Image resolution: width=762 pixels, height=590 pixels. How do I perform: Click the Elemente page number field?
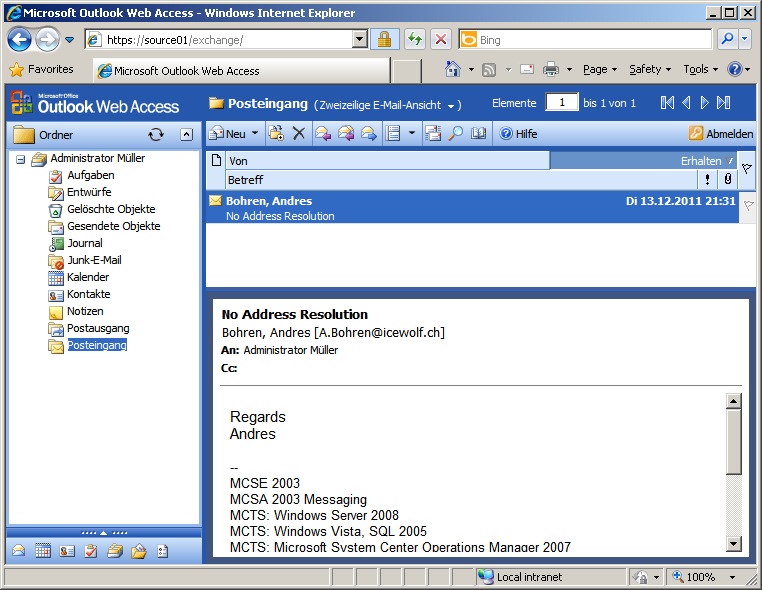[x=561, y=103]
